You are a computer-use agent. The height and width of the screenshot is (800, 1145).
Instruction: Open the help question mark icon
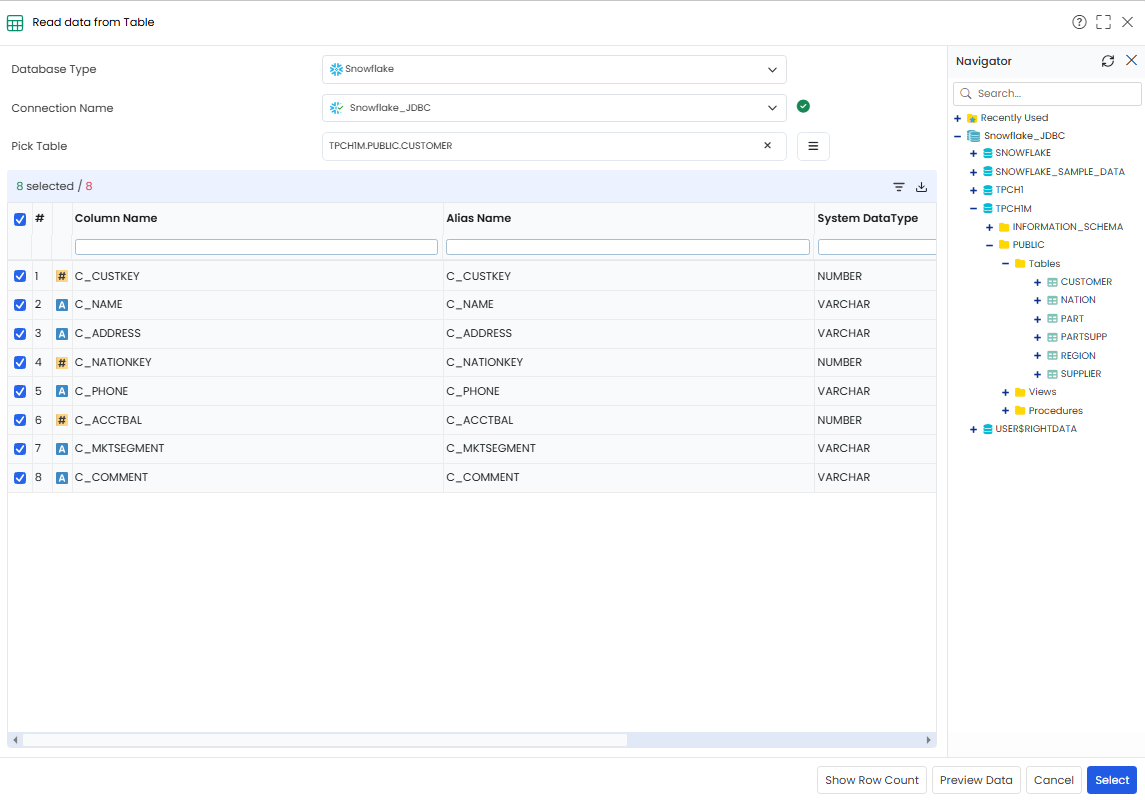click(x=1079, y=22)
